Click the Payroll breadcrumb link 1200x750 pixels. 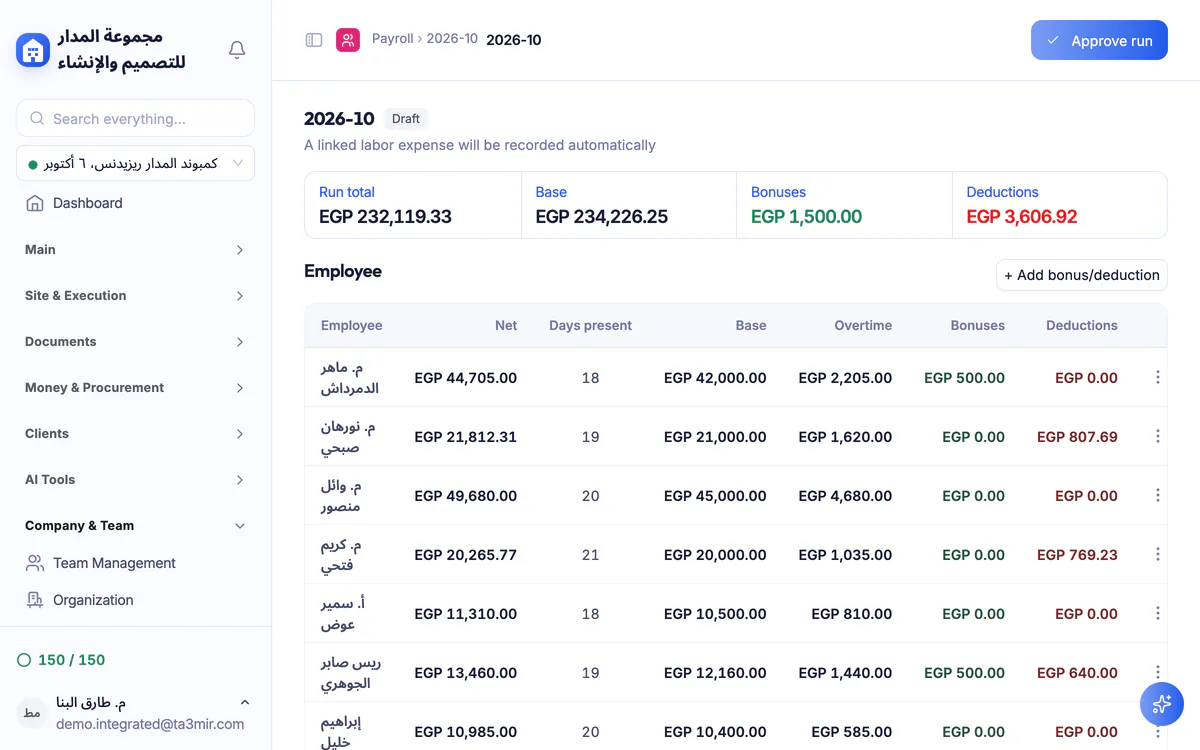393,39
